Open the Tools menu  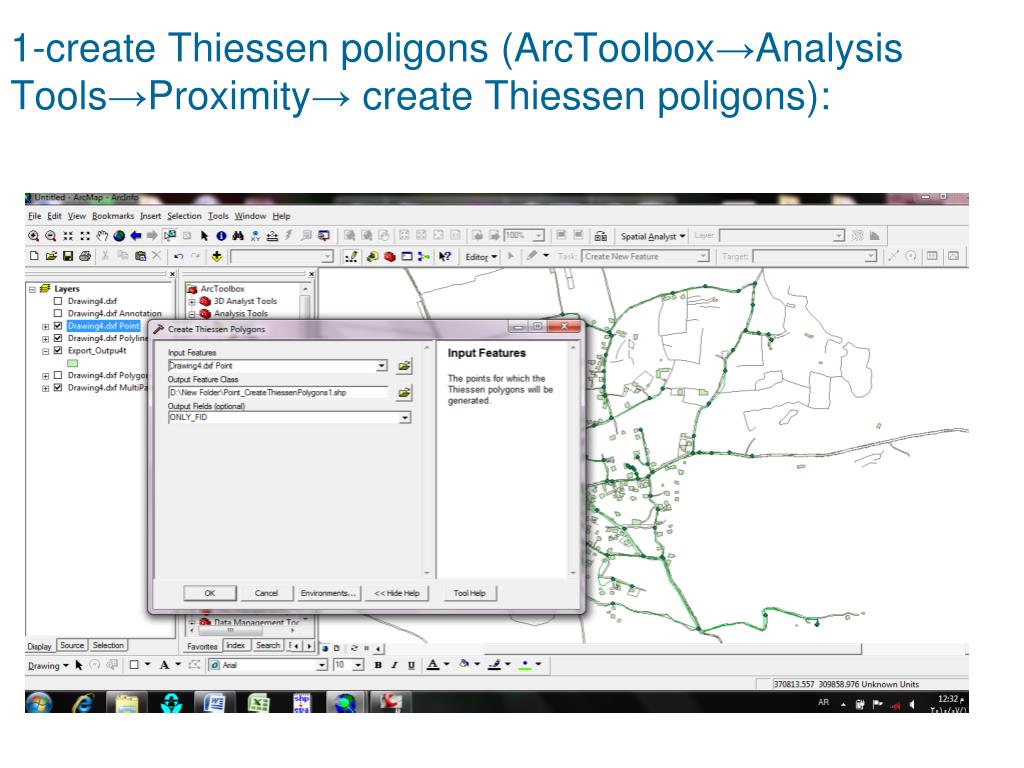pyautogui.click(x=218, y=216)
